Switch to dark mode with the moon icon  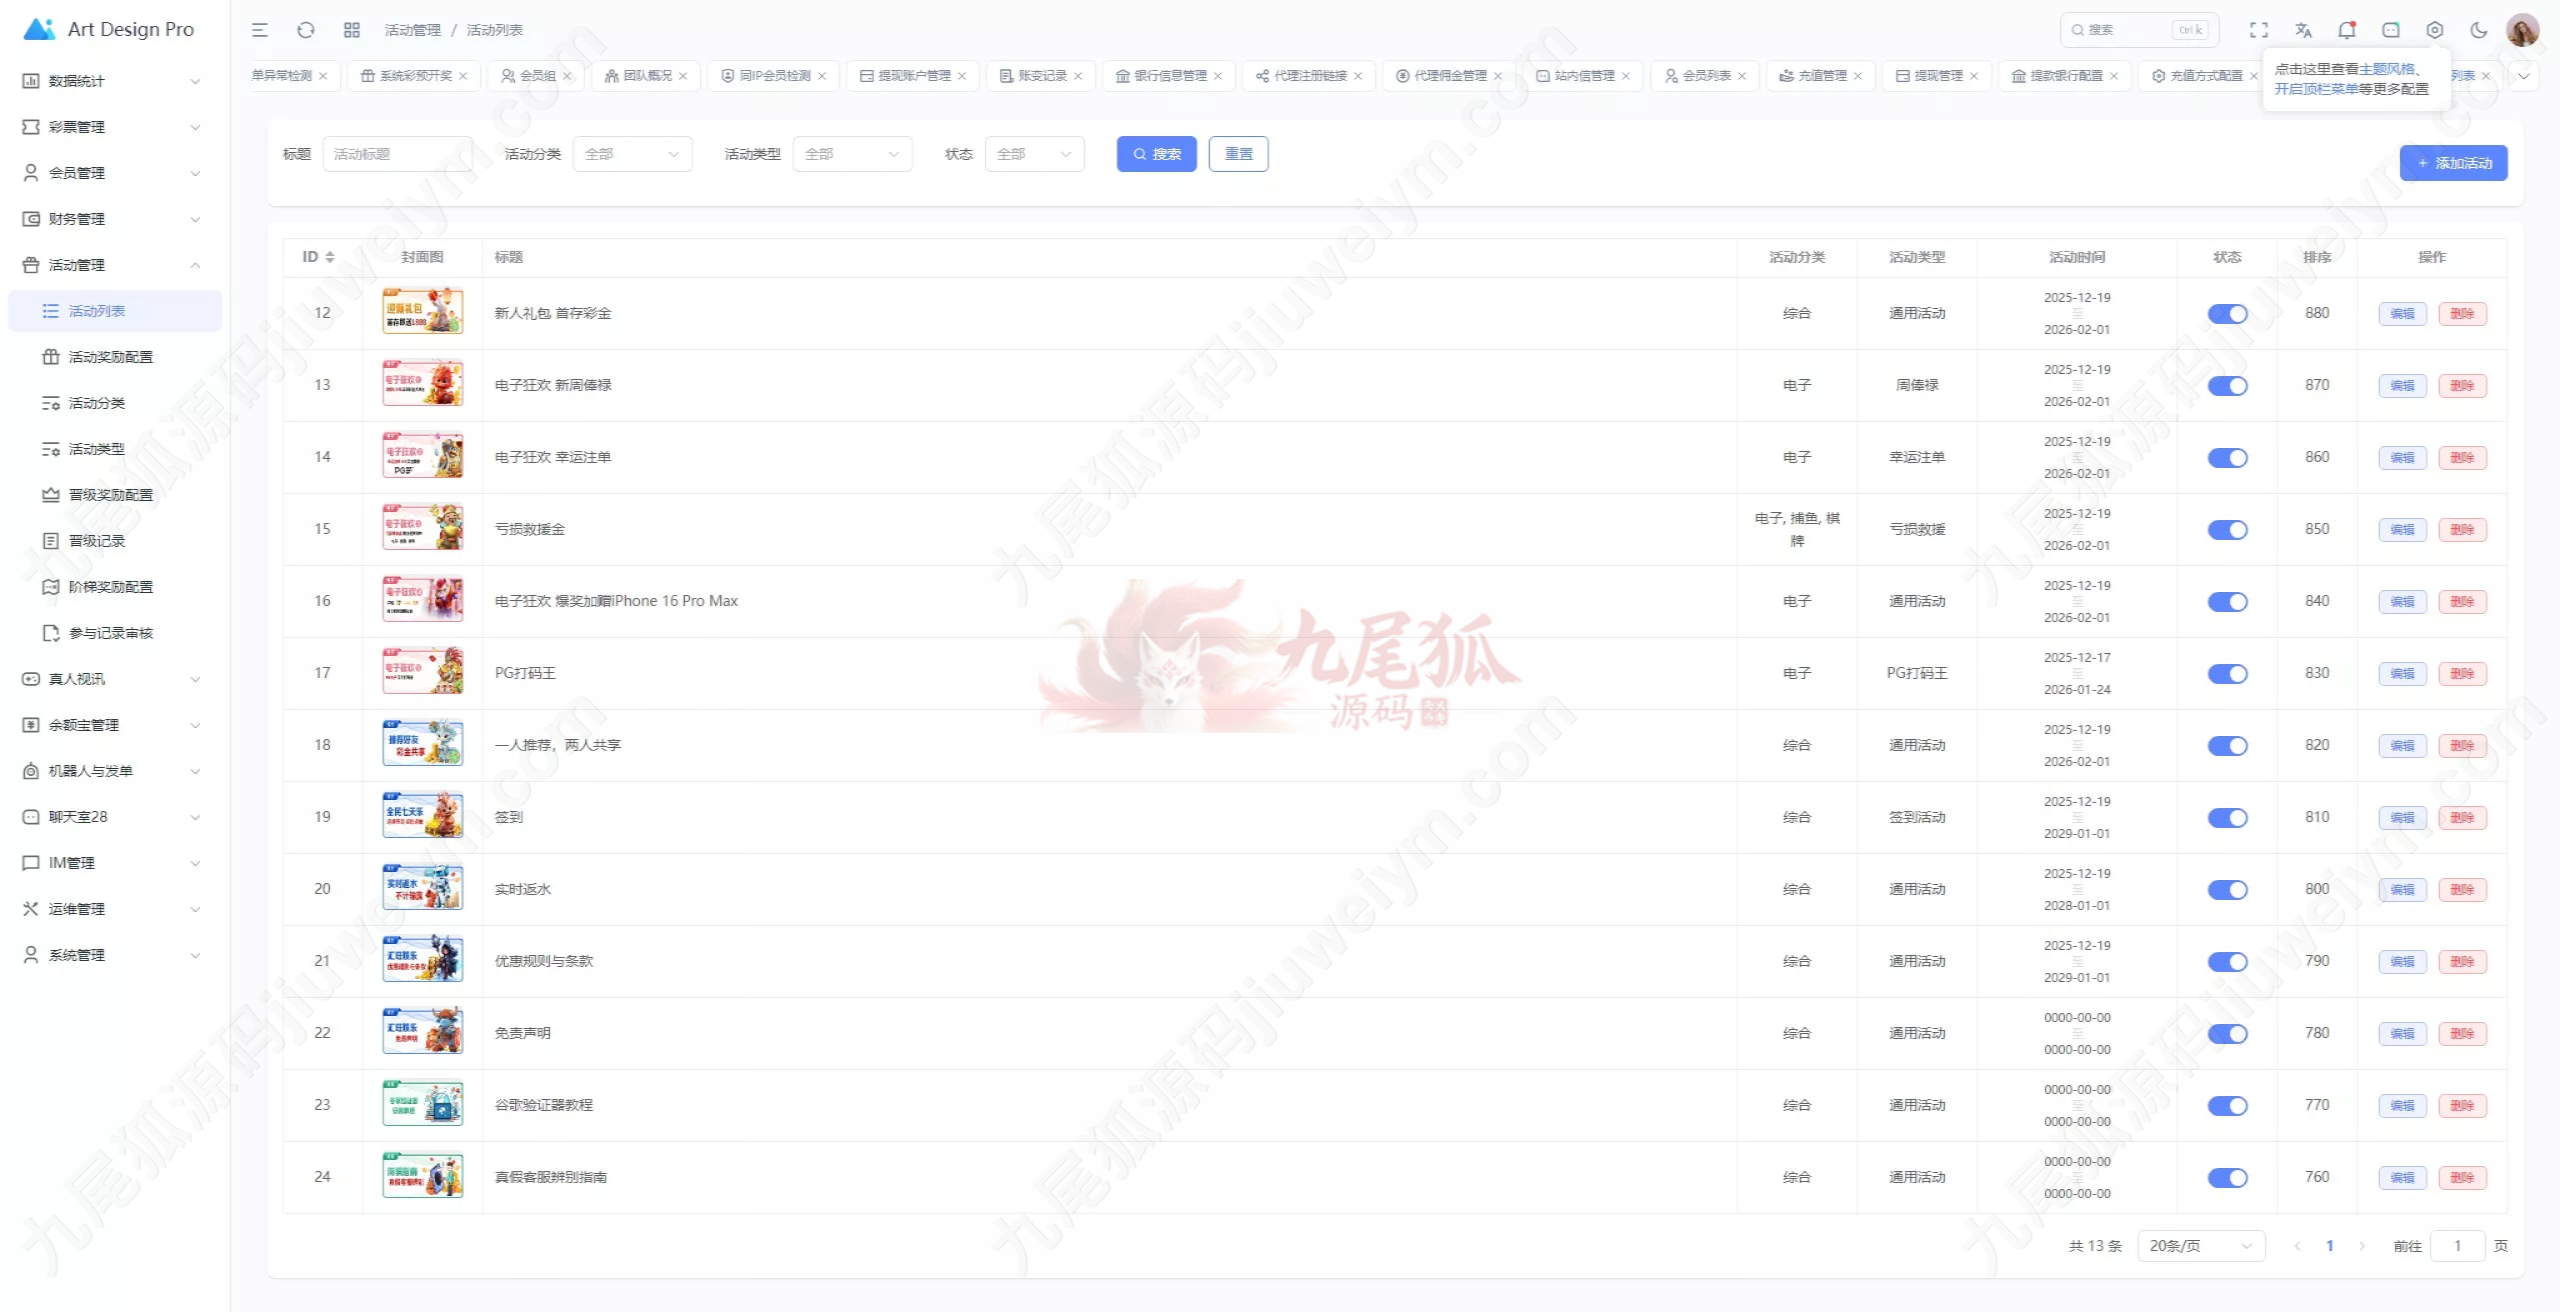click(2479, 30)
